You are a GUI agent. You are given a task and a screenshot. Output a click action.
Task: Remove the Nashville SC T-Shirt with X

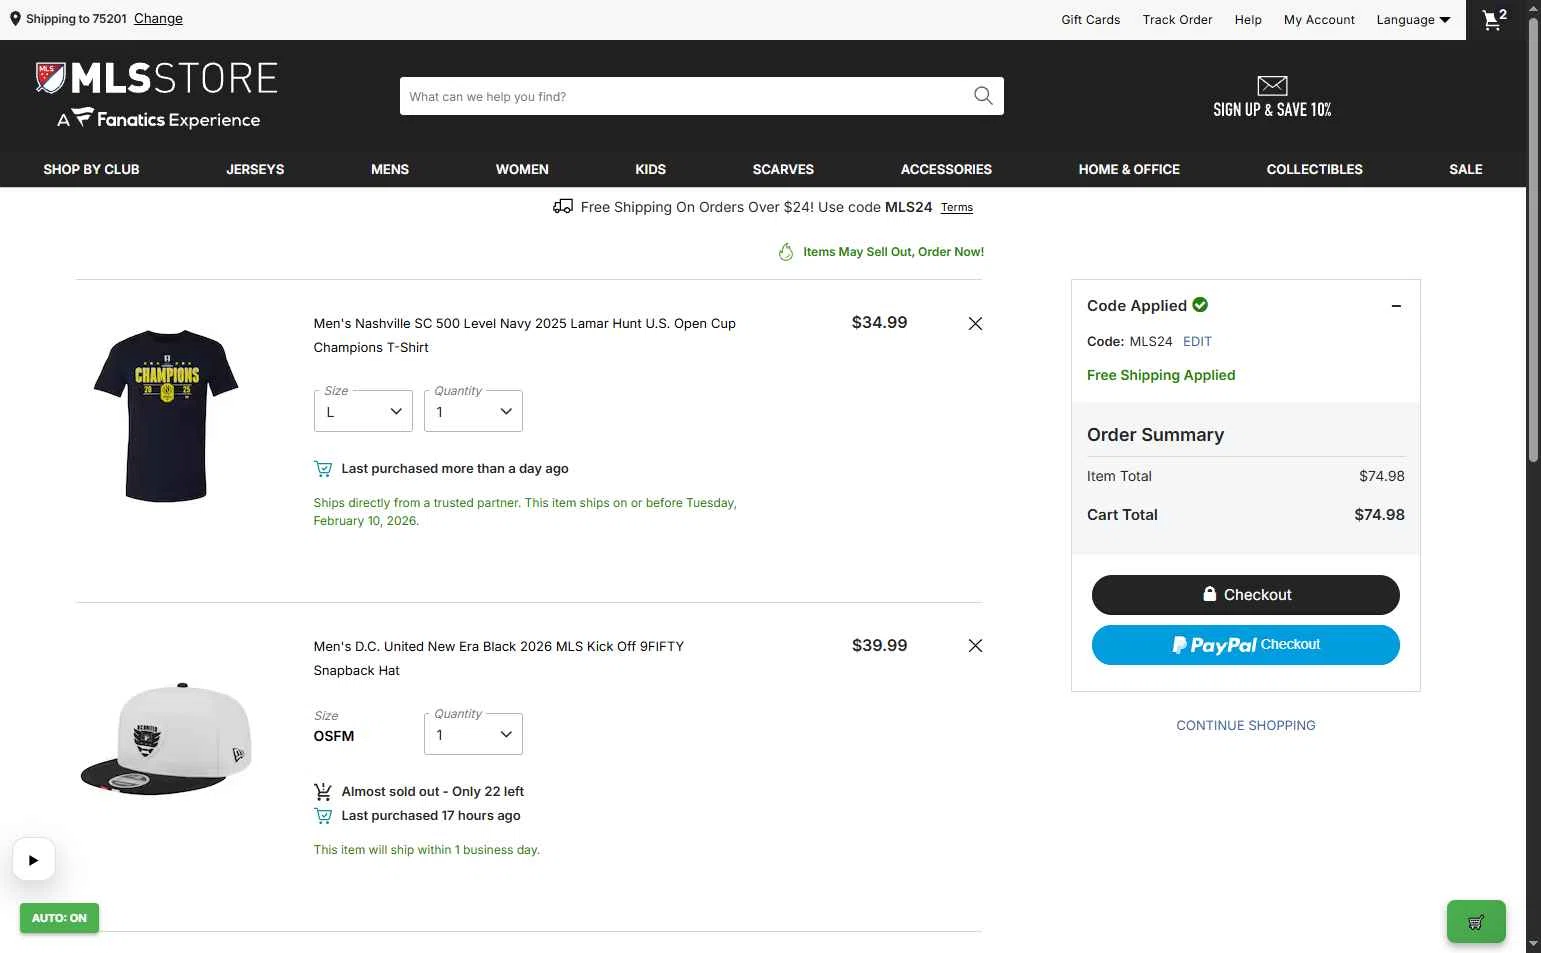point(975,323)
